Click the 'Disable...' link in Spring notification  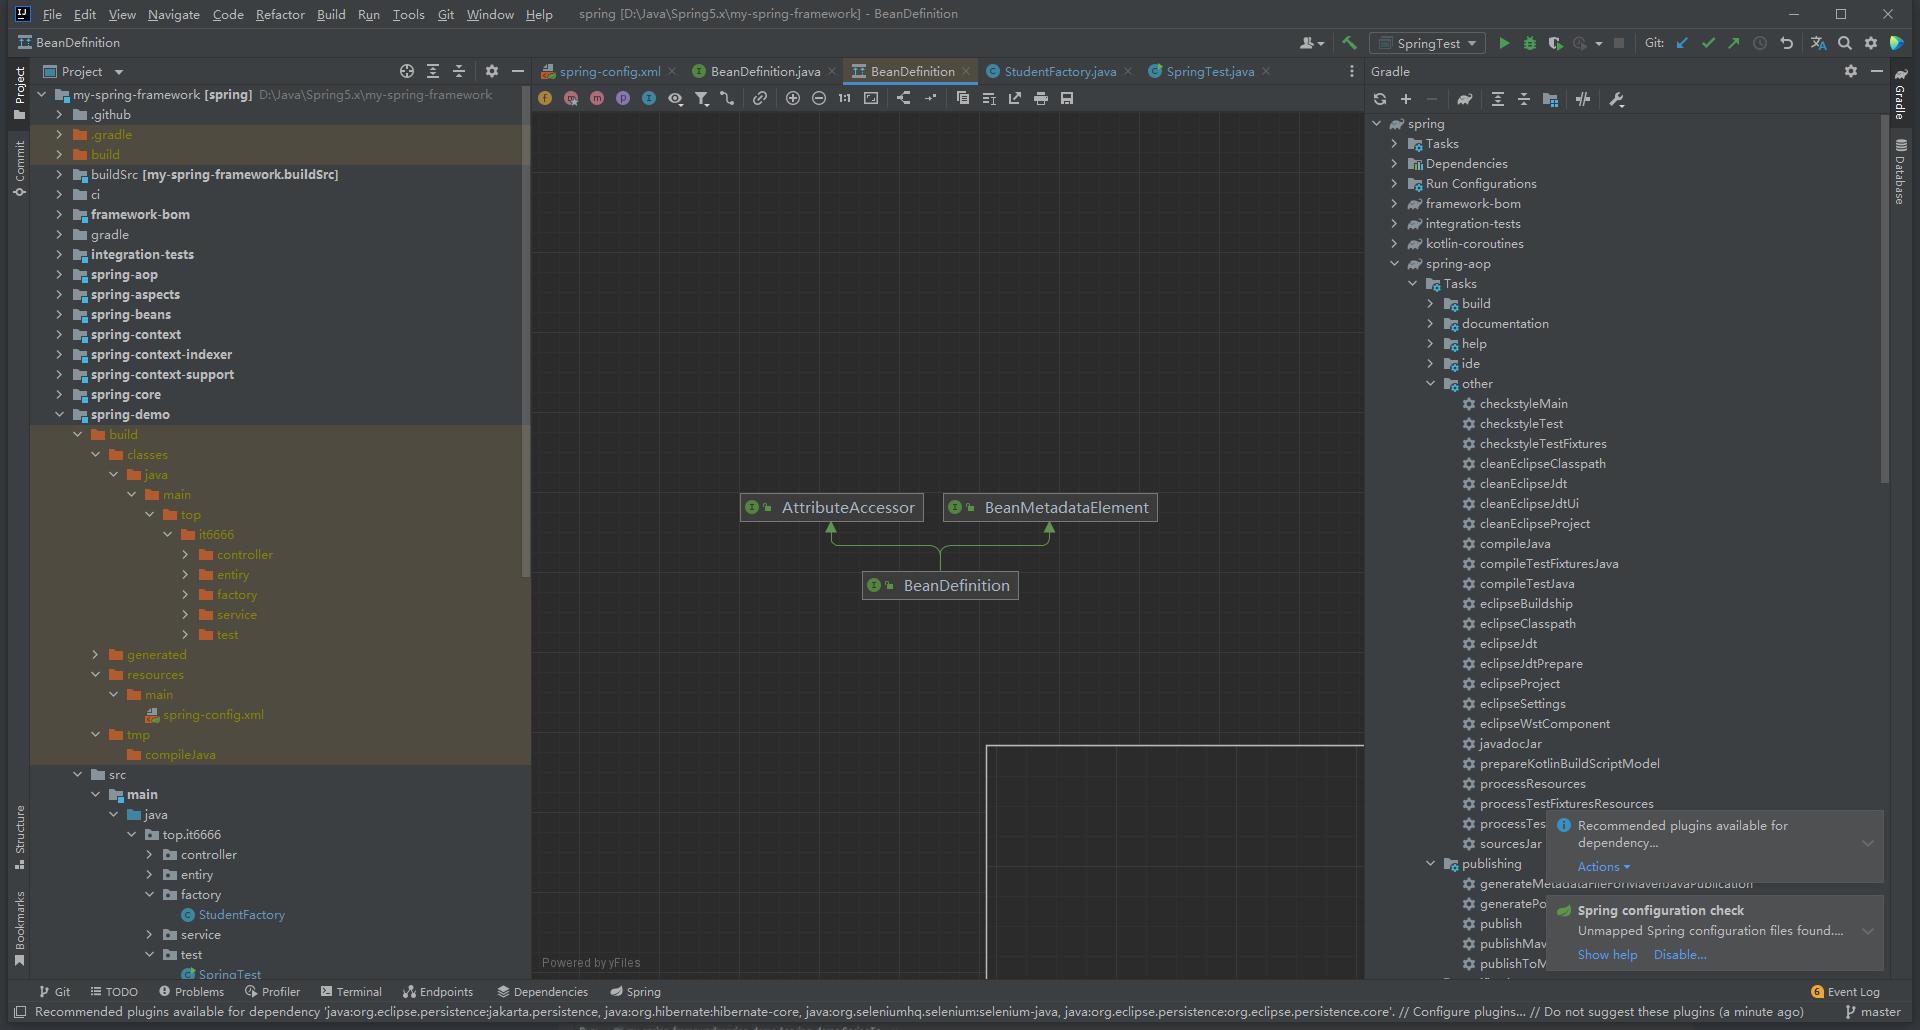[1679, 955]
